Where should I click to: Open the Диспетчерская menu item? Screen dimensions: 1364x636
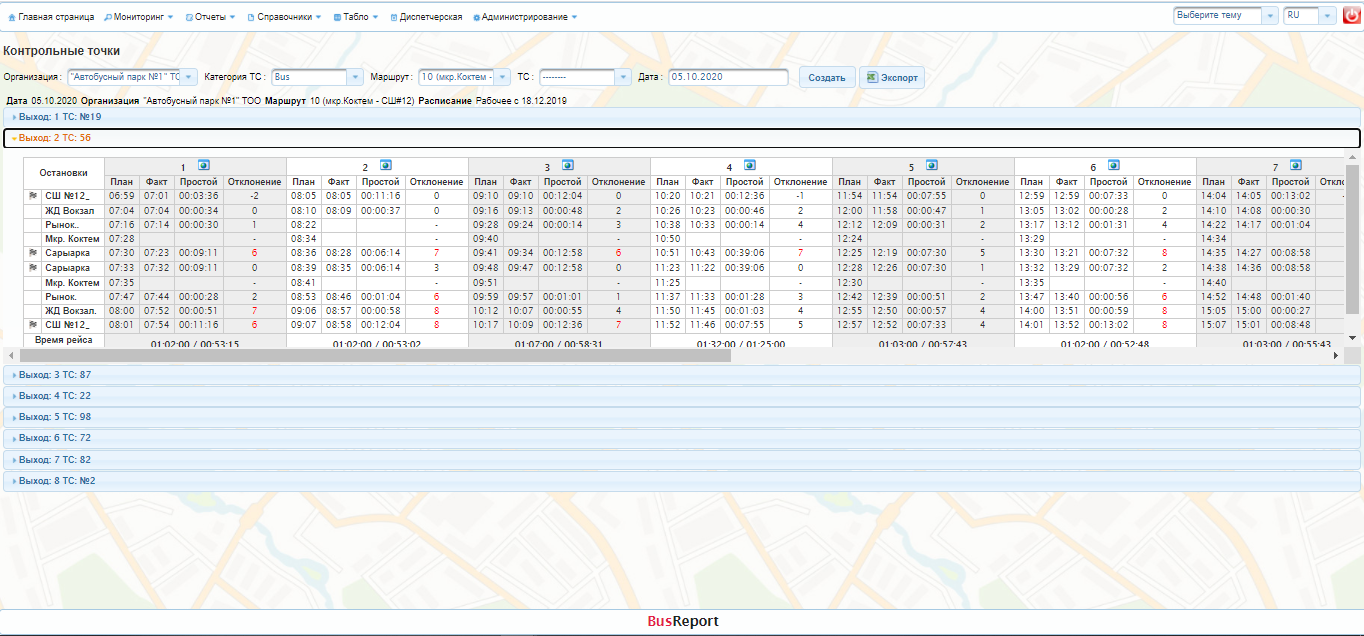point(427,17)
